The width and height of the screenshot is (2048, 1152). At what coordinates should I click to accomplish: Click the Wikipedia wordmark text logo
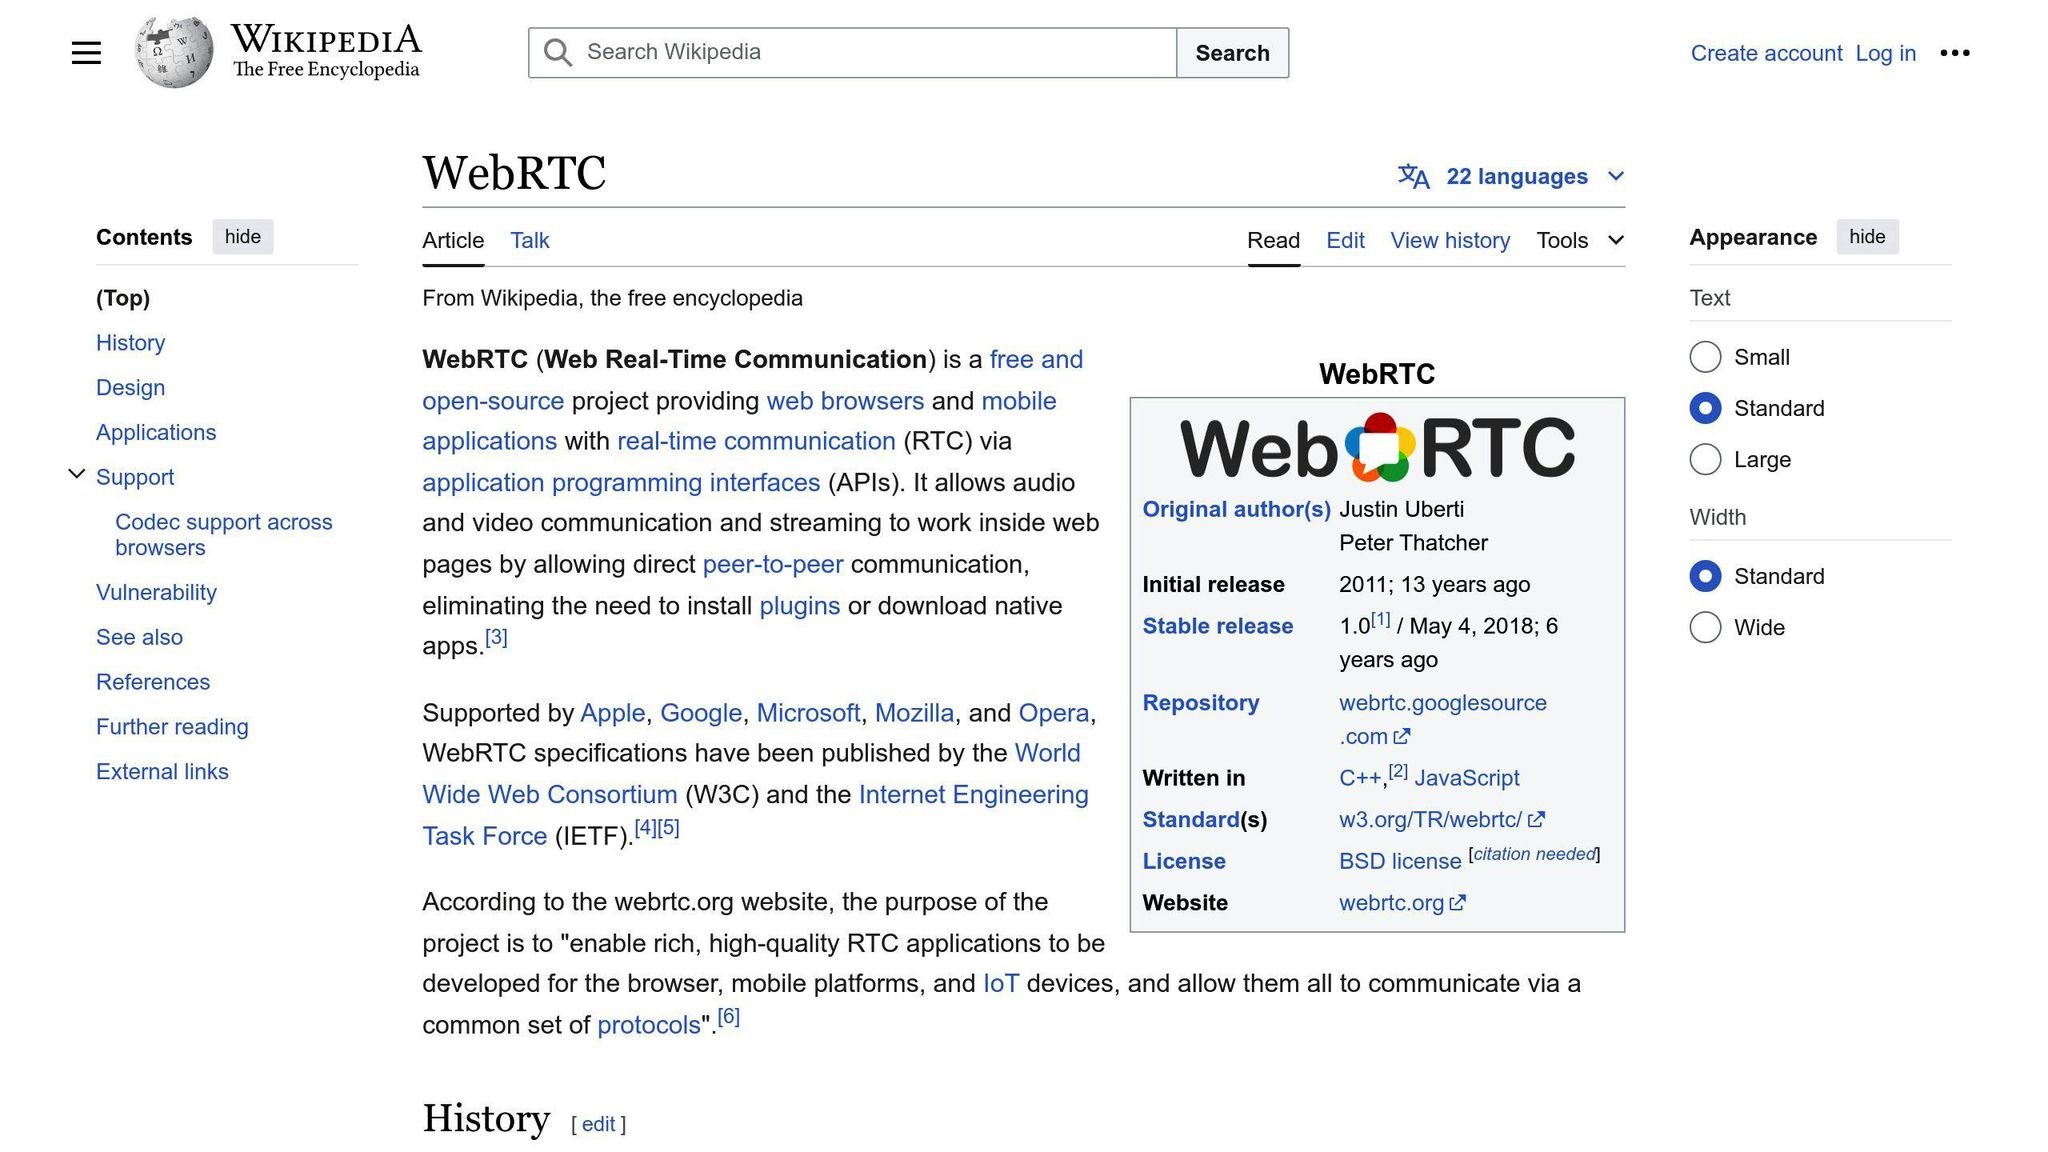coord(326,51)
